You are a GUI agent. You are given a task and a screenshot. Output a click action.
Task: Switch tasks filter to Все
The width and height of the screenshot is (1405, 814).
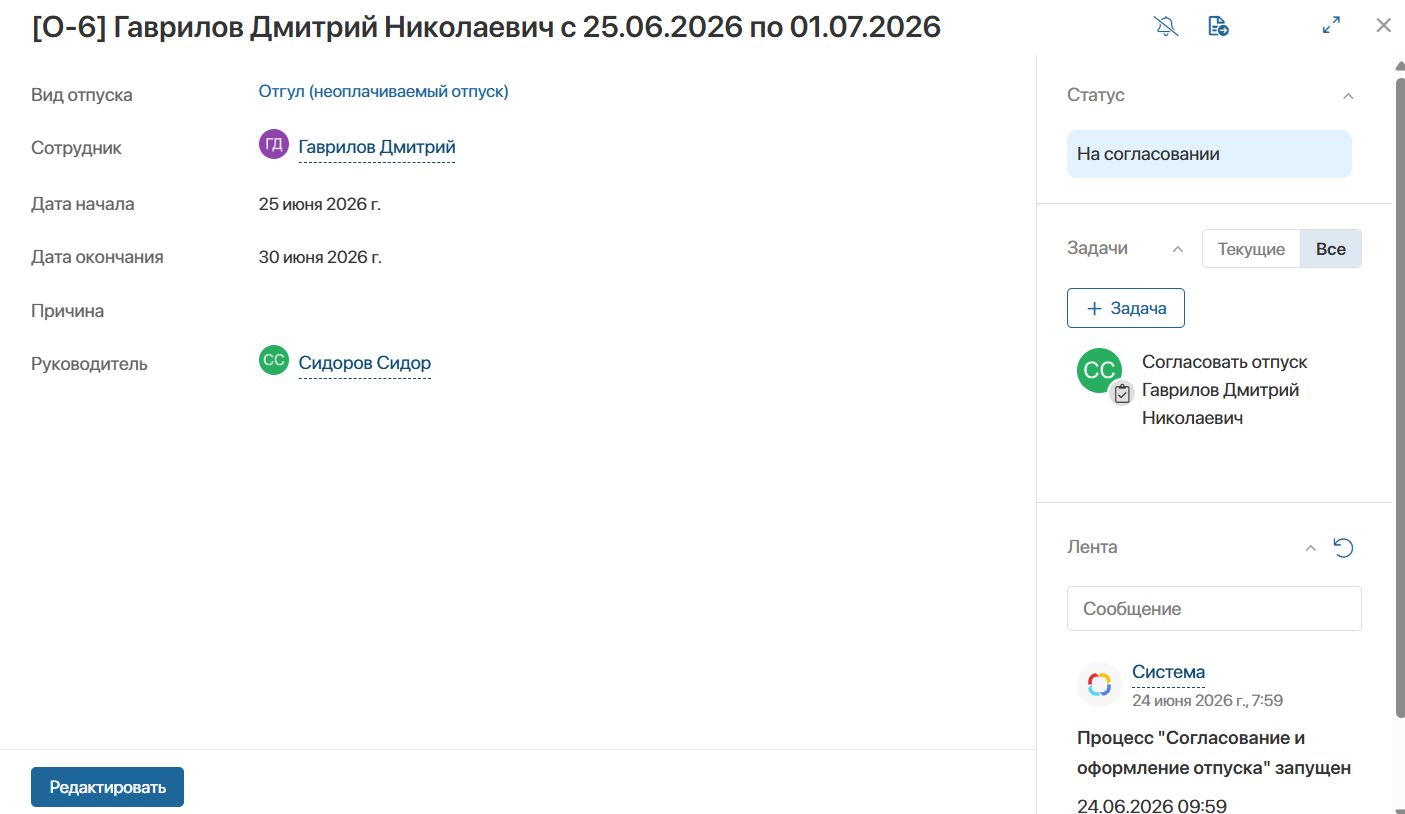click(x=1330, y=249)
